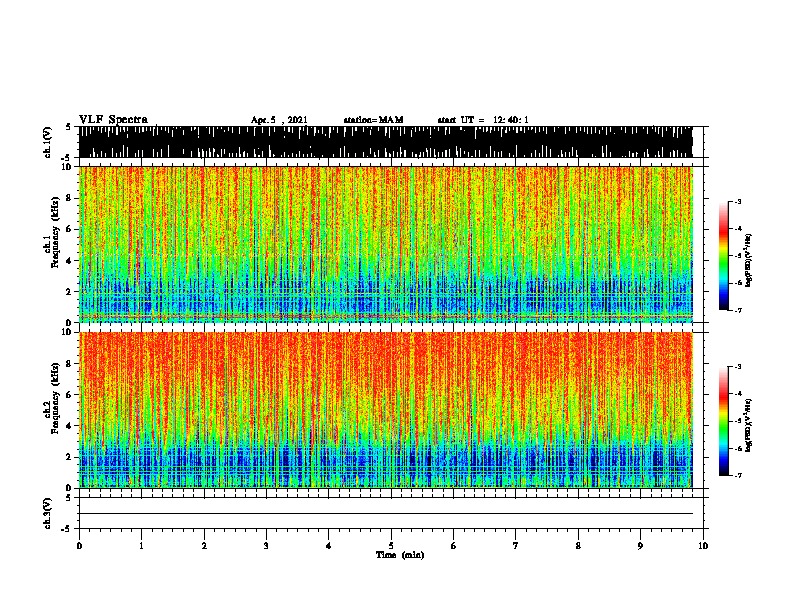Click the 'station=MAM' header label
This screenshot has width=792, height=612.
pyautogui.click(x=373, y=120)
